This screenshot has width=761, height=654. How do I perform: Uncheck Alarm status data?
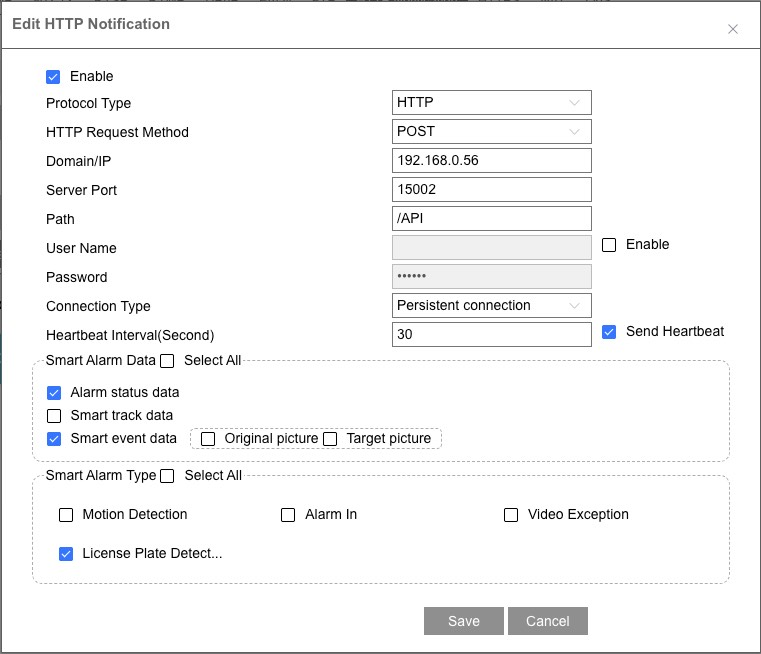54,392
